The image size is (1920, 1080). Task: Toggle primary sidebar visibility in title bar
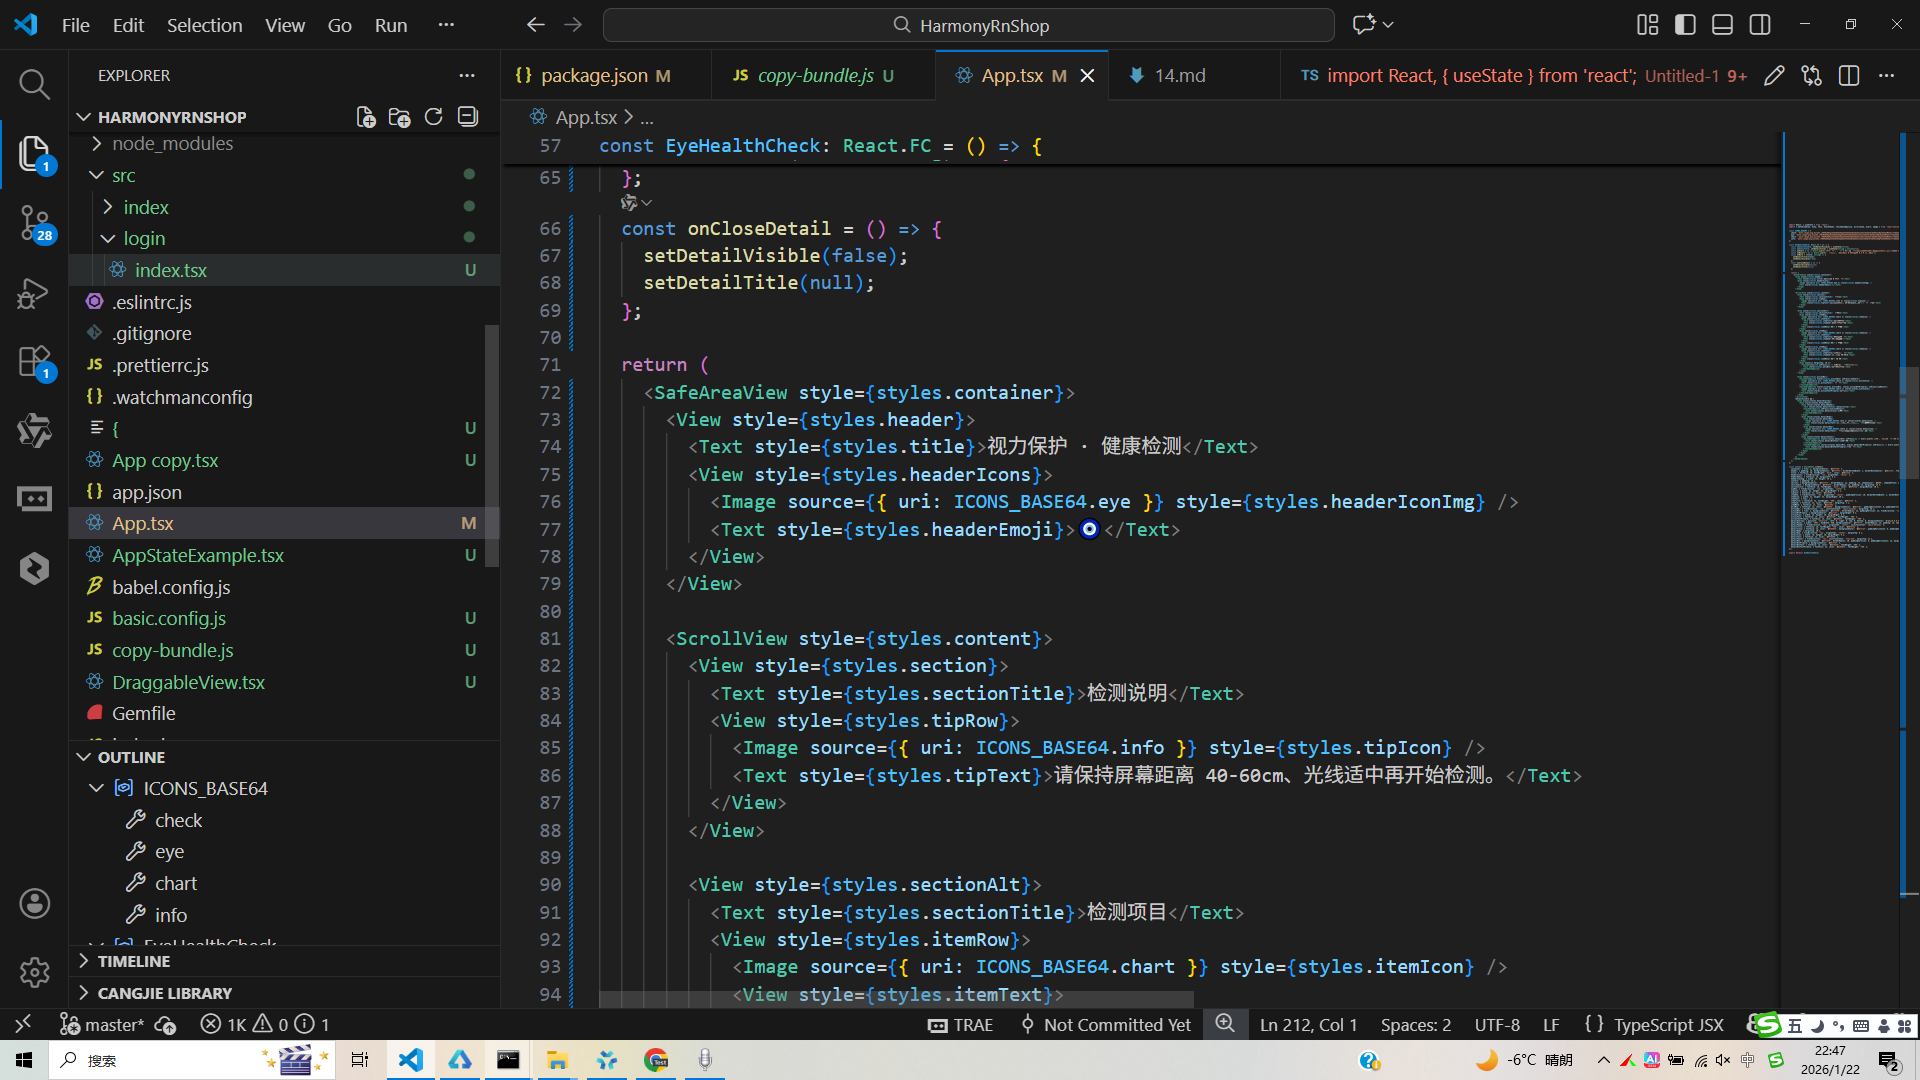(x=1685, y=25)
